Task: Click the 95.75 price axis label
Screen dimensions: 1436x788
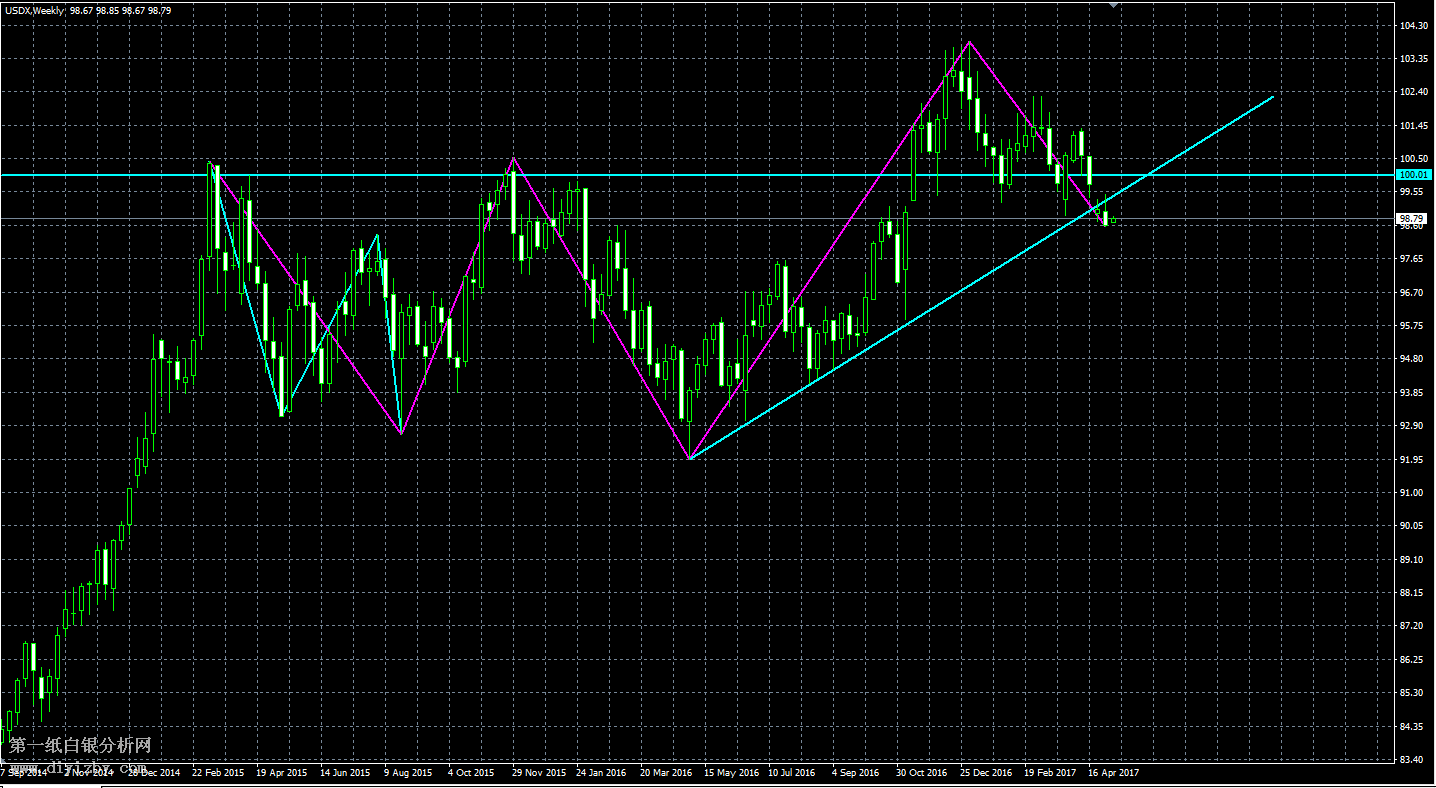Action: (x=1412, y=326)
